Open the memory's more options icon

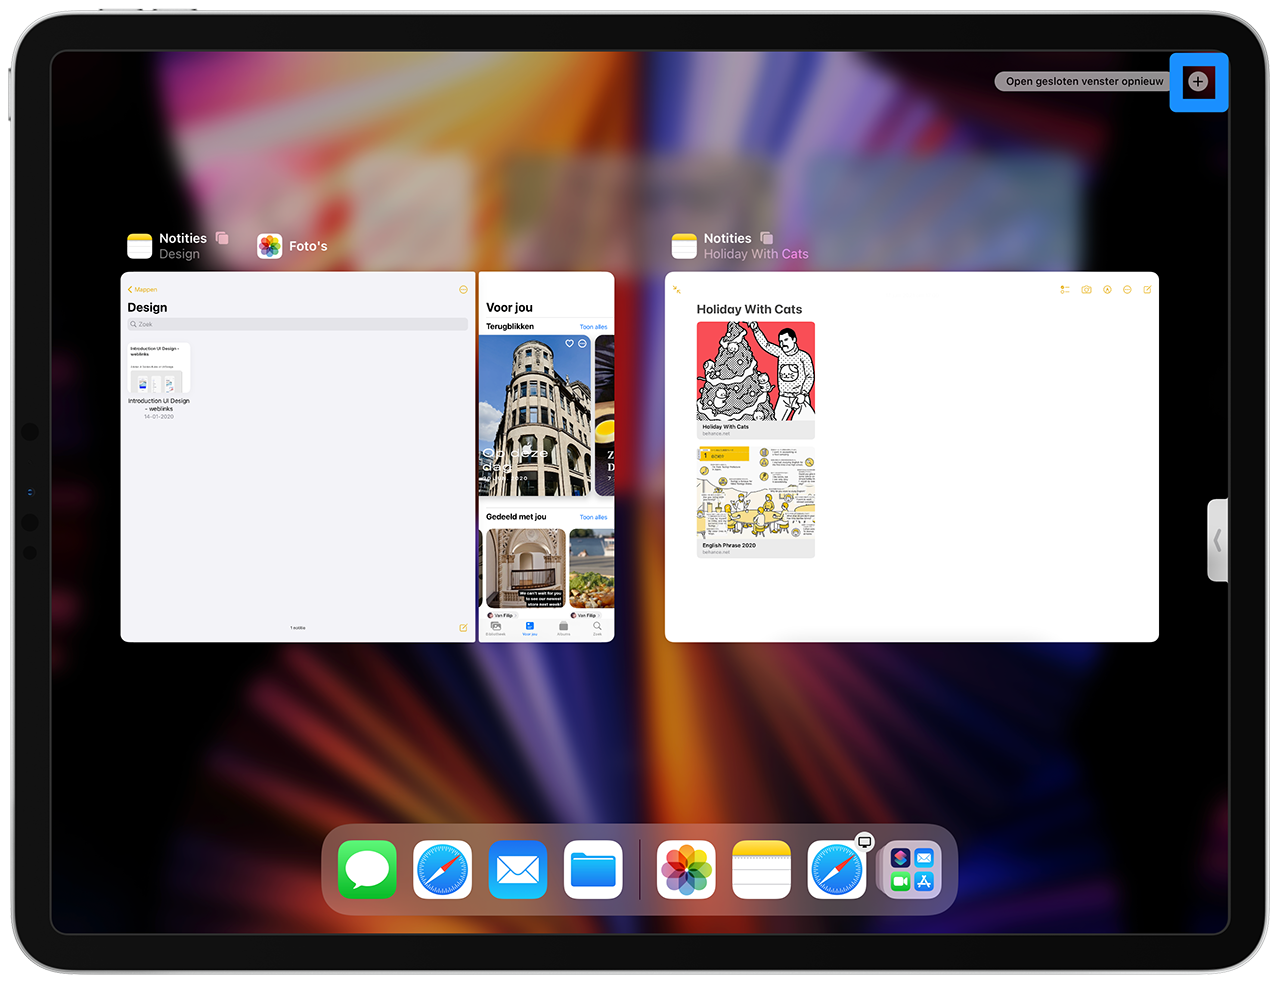[583, 344]
